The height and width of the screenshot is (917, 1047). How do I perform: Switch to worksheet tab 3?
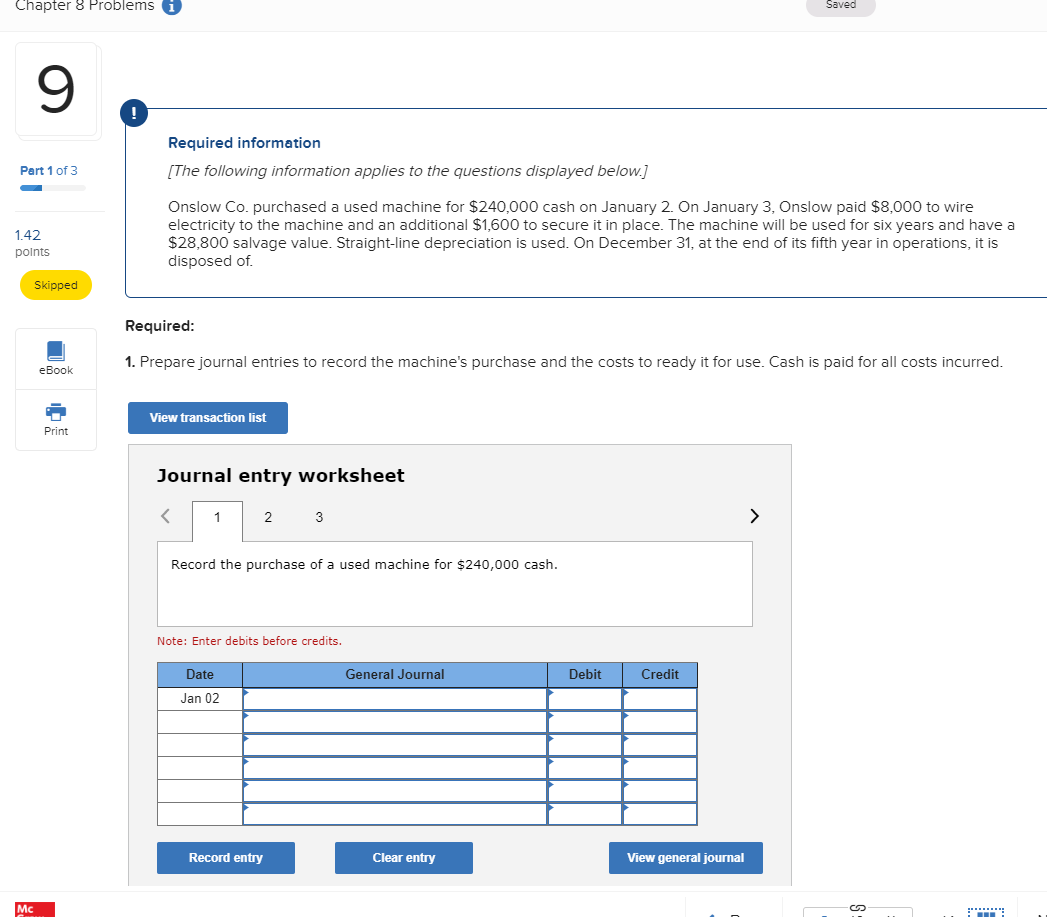(x=319, y=518)
